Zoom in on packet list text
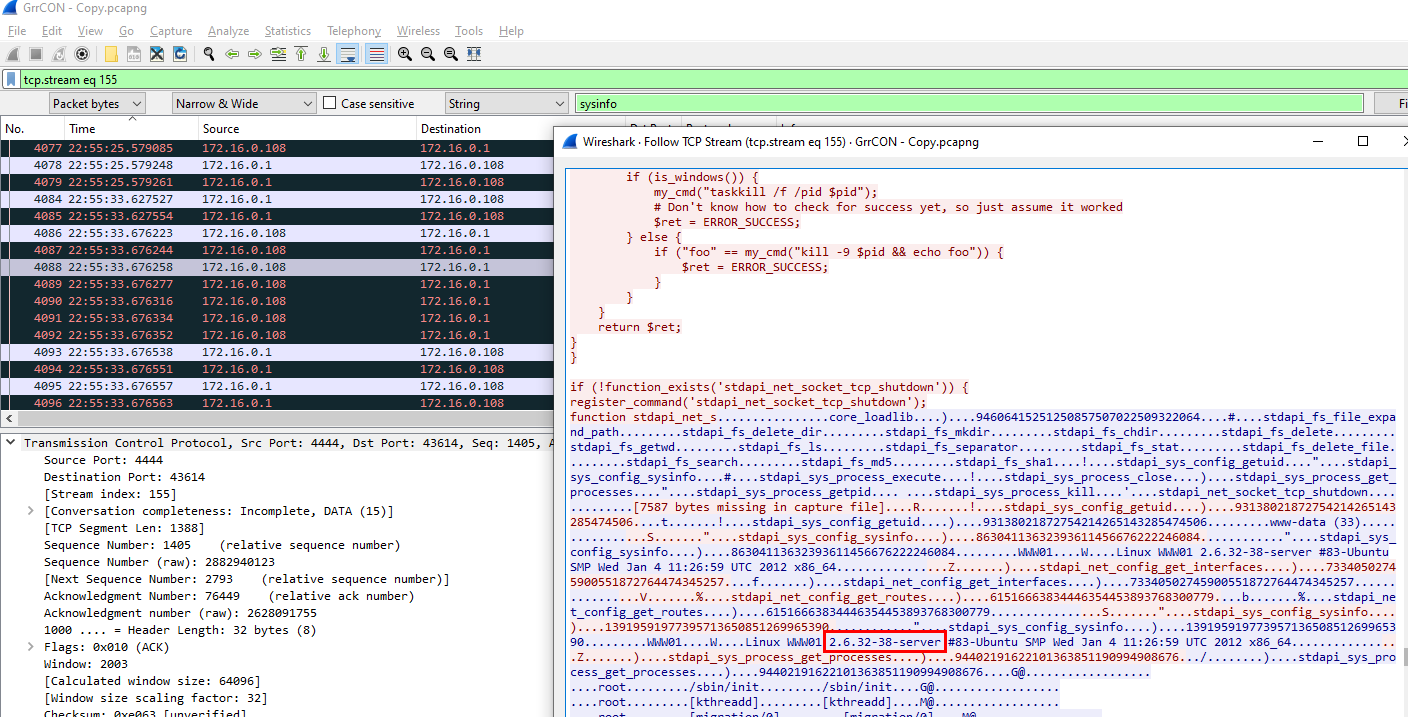Viewport: 1408px width, 717px height. tap(404, 54)
